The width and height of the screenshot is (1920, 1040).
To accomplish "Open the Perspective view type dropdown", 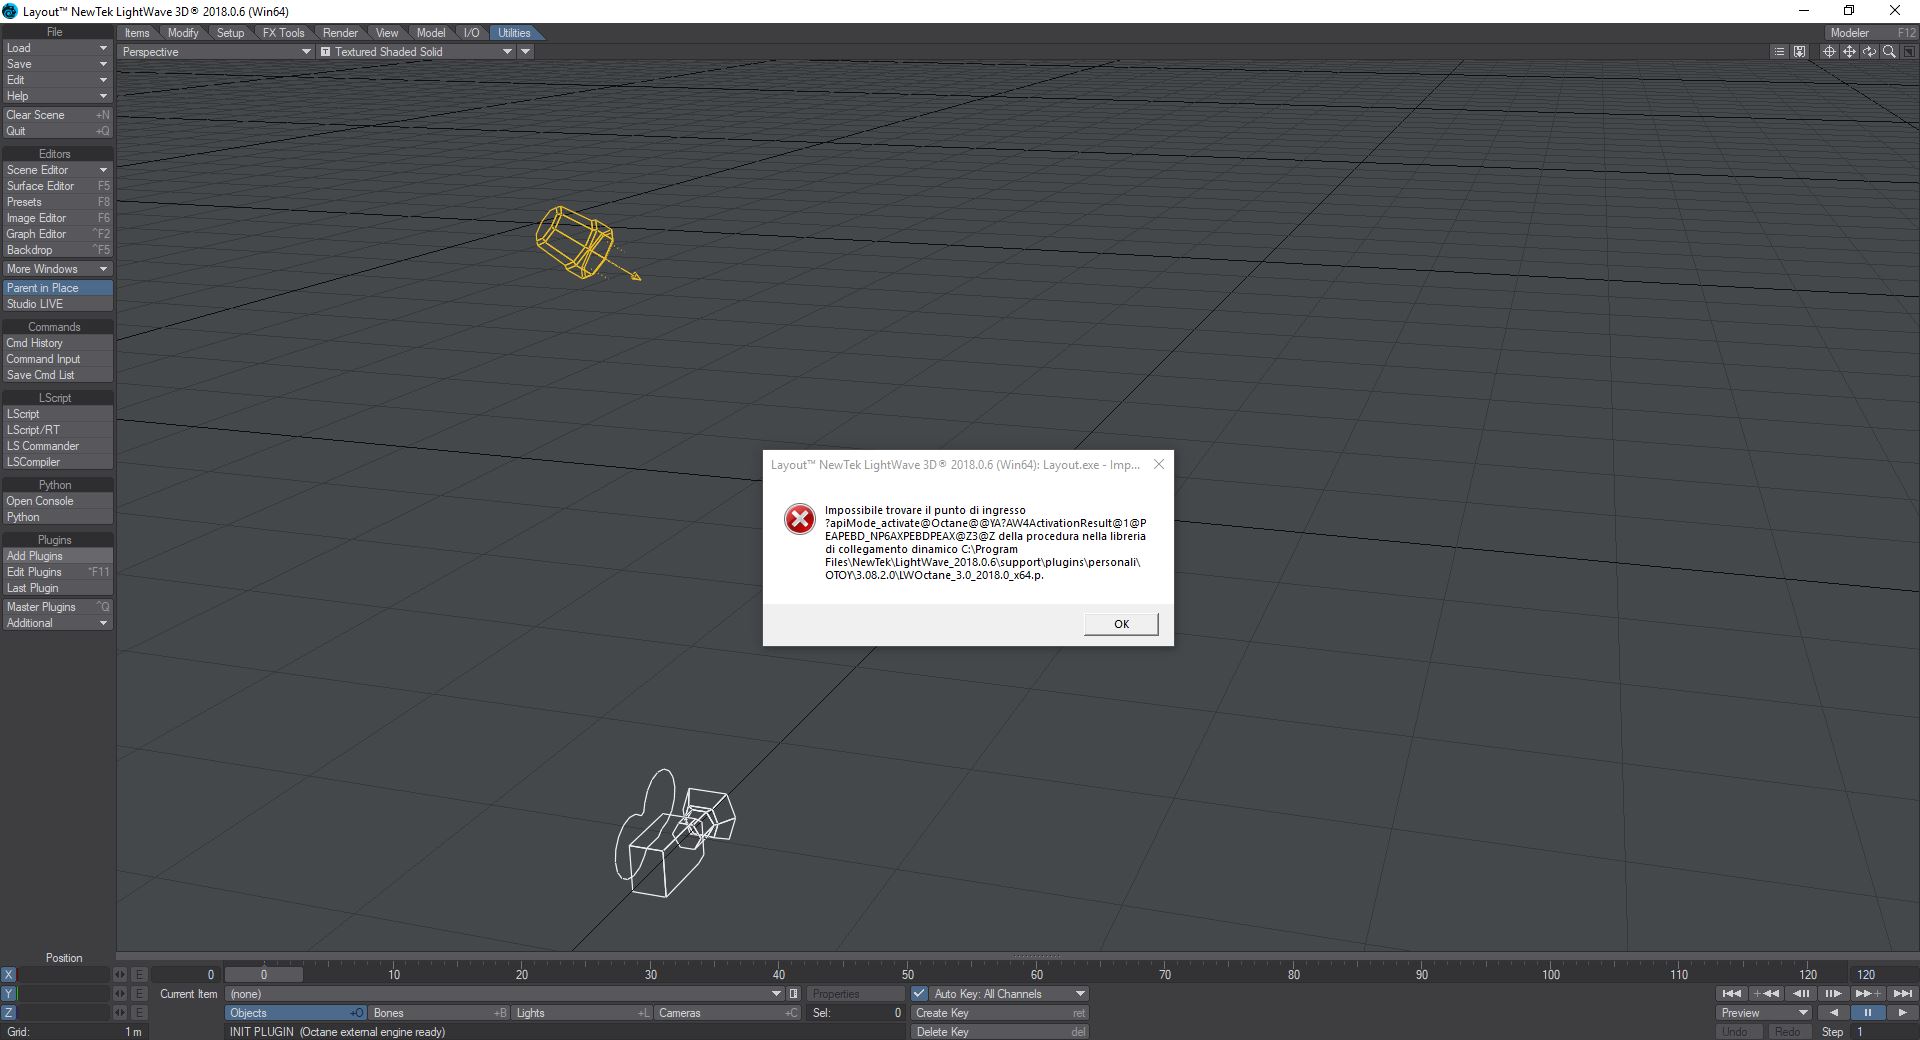I will [216, 52].
